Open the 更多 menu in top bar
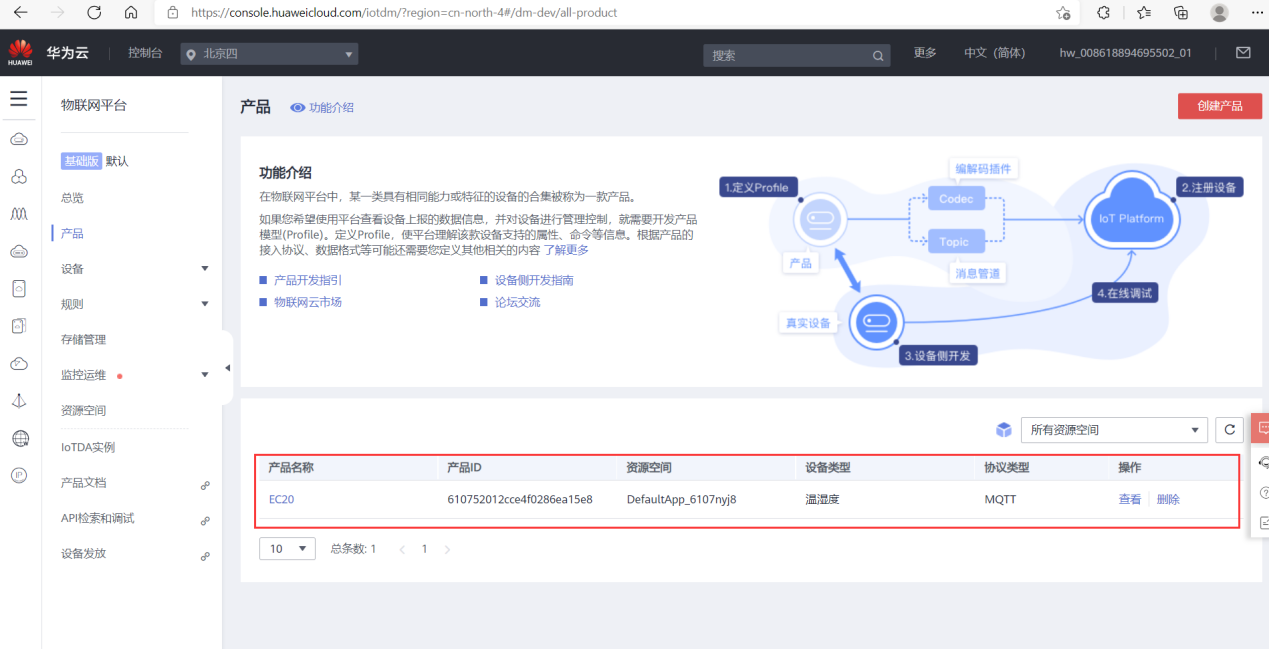Image resolution: width=1269 pixels, height=649 pixels. pos(925,53)
